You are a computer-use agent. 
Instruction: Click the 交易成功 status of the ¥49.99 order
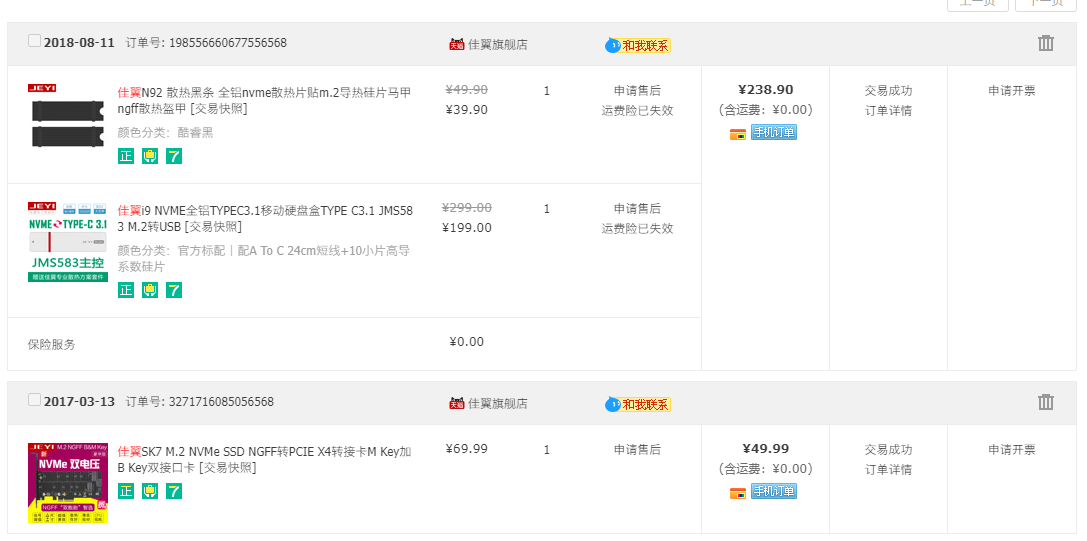[x=888, y=449]
